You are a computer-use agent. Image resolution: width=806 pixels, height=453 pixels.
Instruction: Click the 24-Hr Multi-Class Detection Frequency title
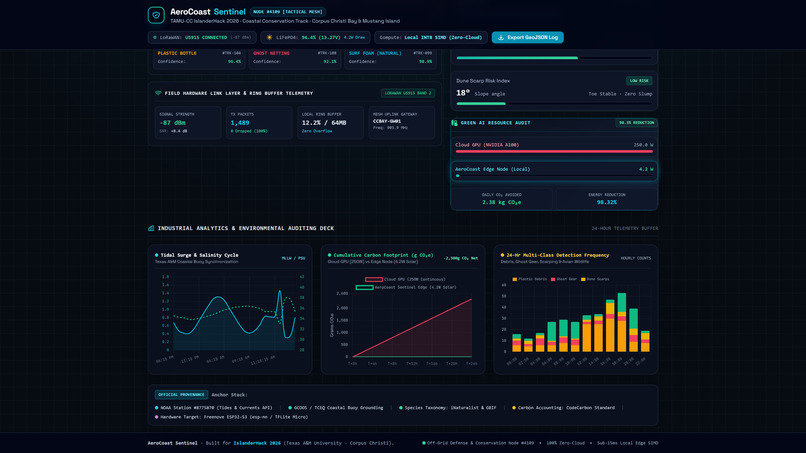pyautogui.click(x=558, y=255)
